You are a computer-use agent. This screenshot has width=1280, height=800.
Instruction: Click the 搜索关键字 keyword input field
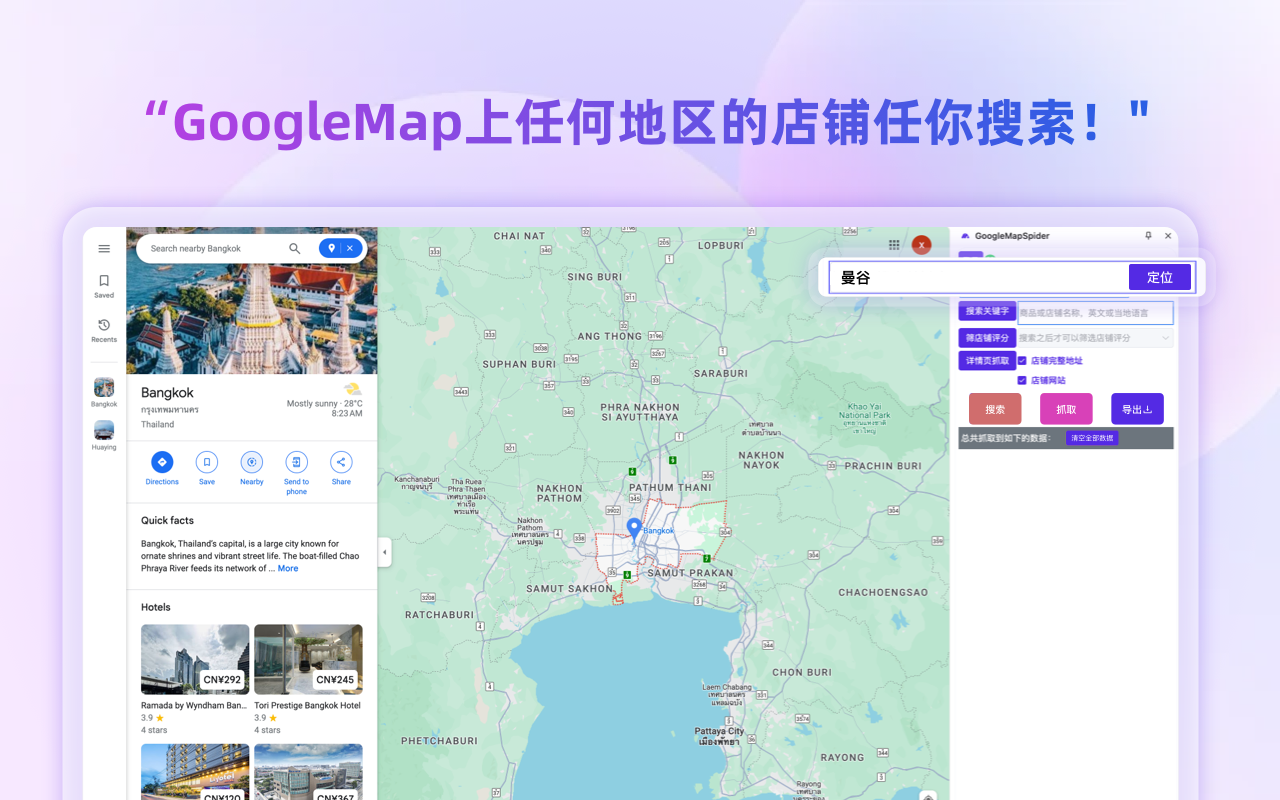[1095, 312]
